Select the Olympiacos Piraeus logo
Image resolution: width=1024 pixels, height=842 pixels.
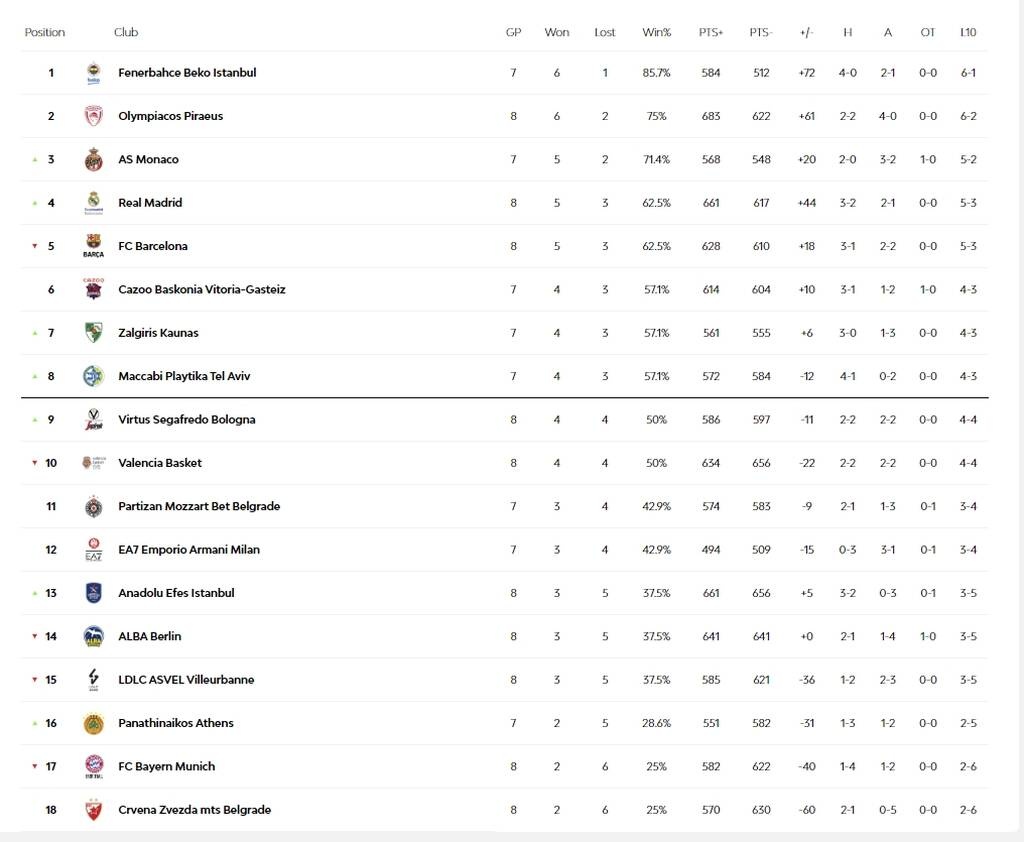93,115
